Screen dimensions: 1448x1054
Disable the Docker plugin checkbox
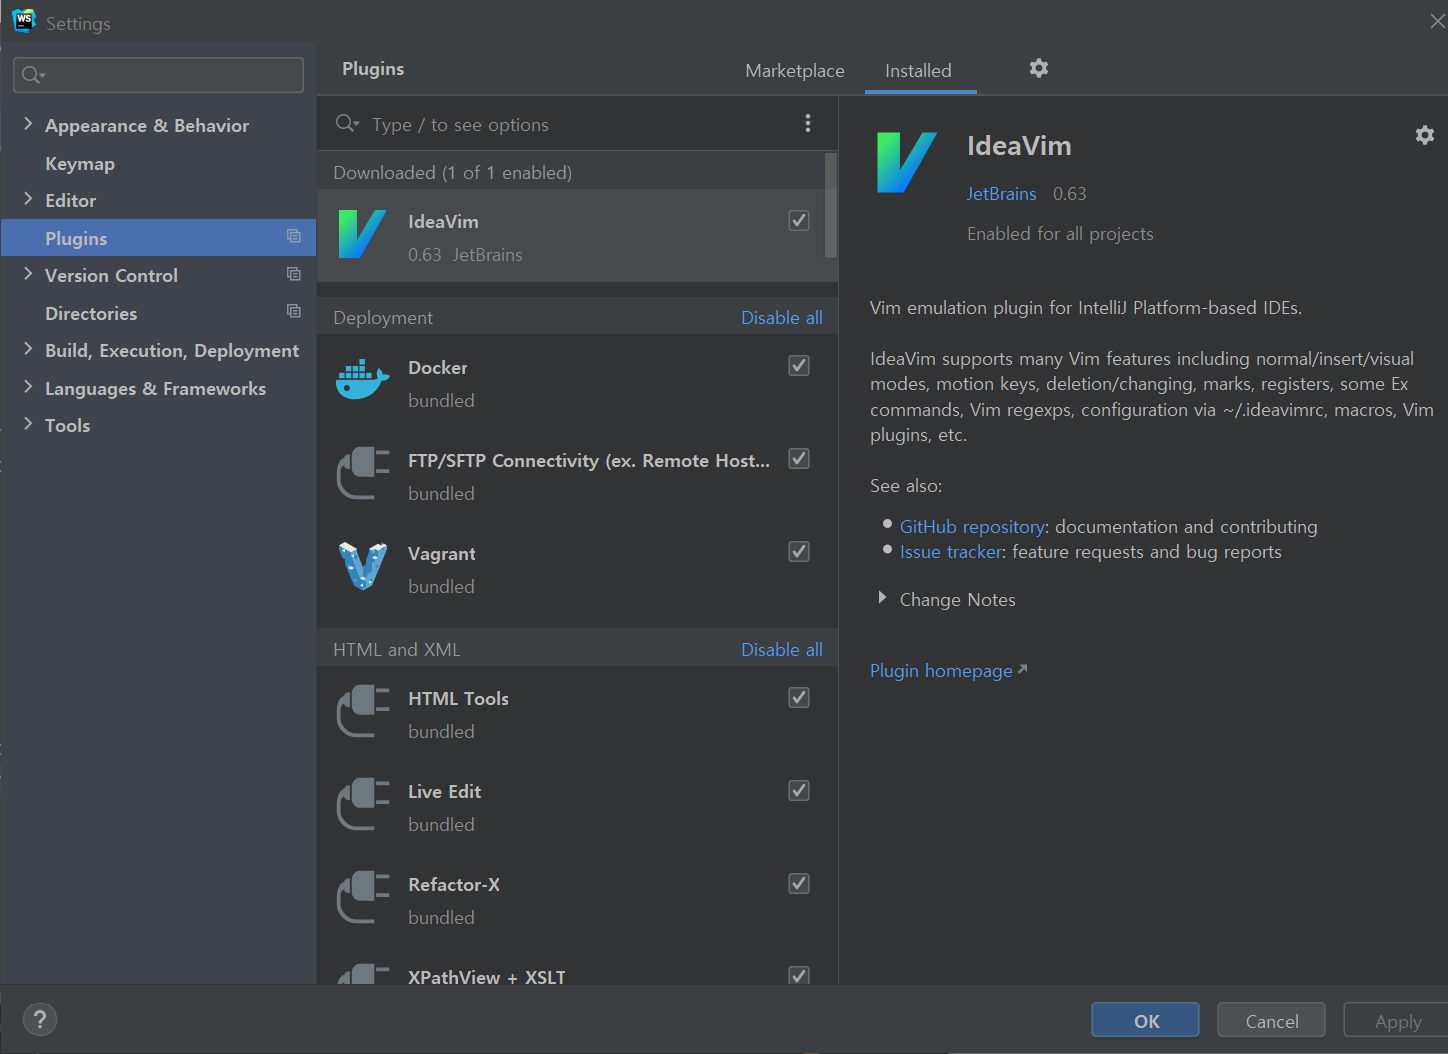point(799,365)
